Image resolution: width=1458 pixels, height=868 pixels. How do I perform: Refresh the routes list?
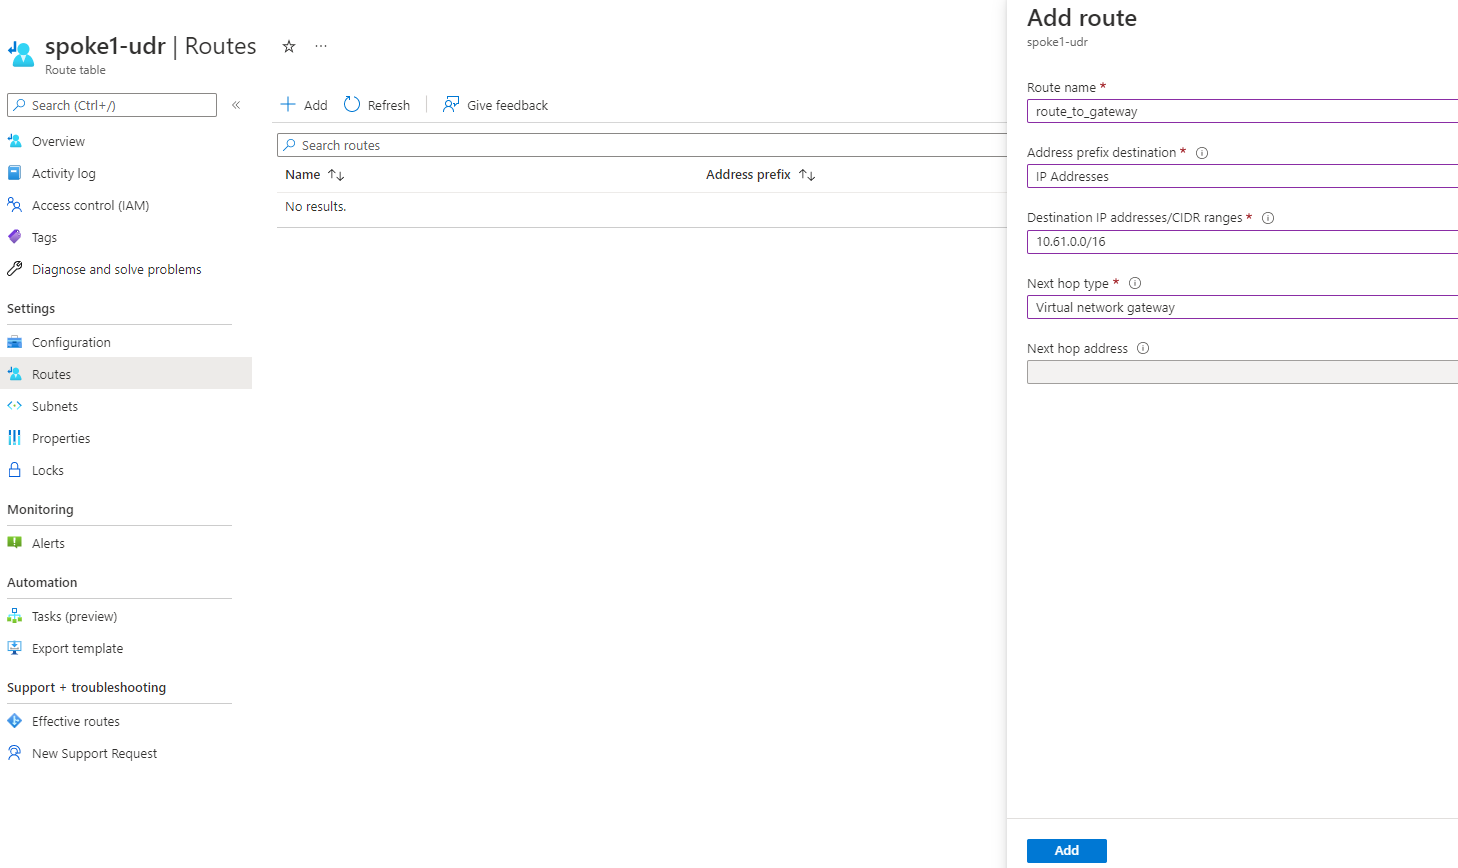(377, 105)
